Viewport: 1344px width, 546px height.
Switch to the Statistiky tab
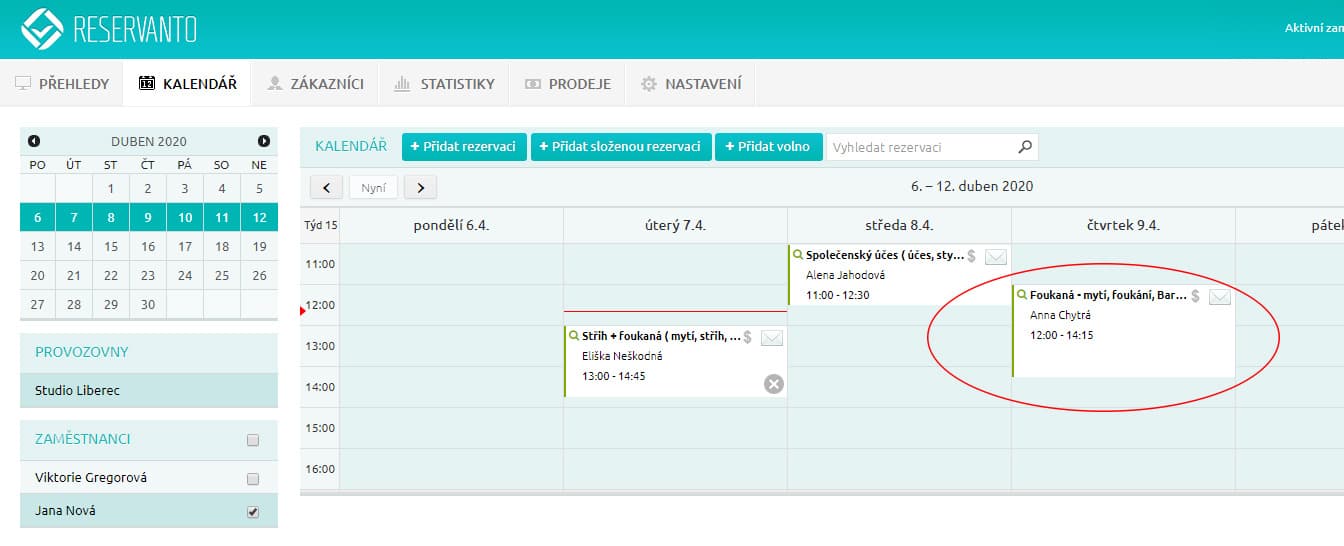(444, 84)
